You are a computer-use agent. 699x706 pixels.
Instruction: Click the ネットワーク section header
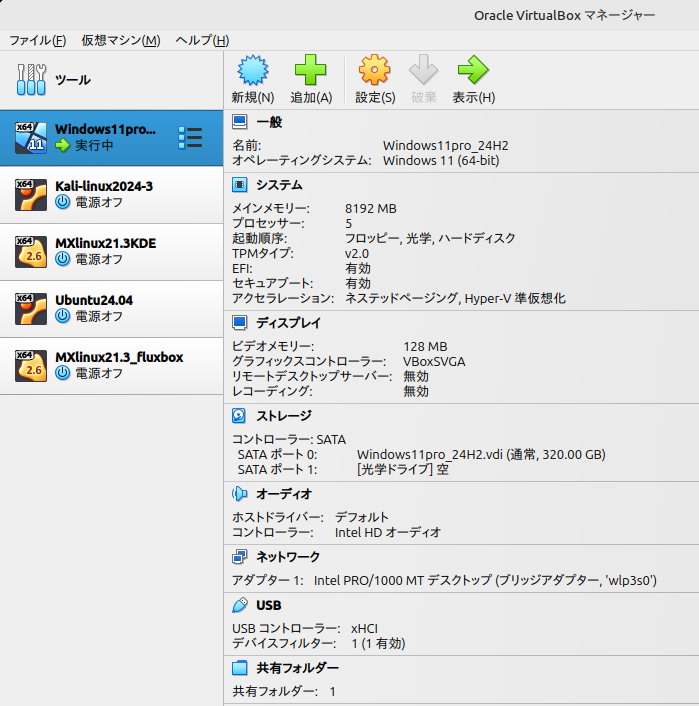[x=288, y=556]
